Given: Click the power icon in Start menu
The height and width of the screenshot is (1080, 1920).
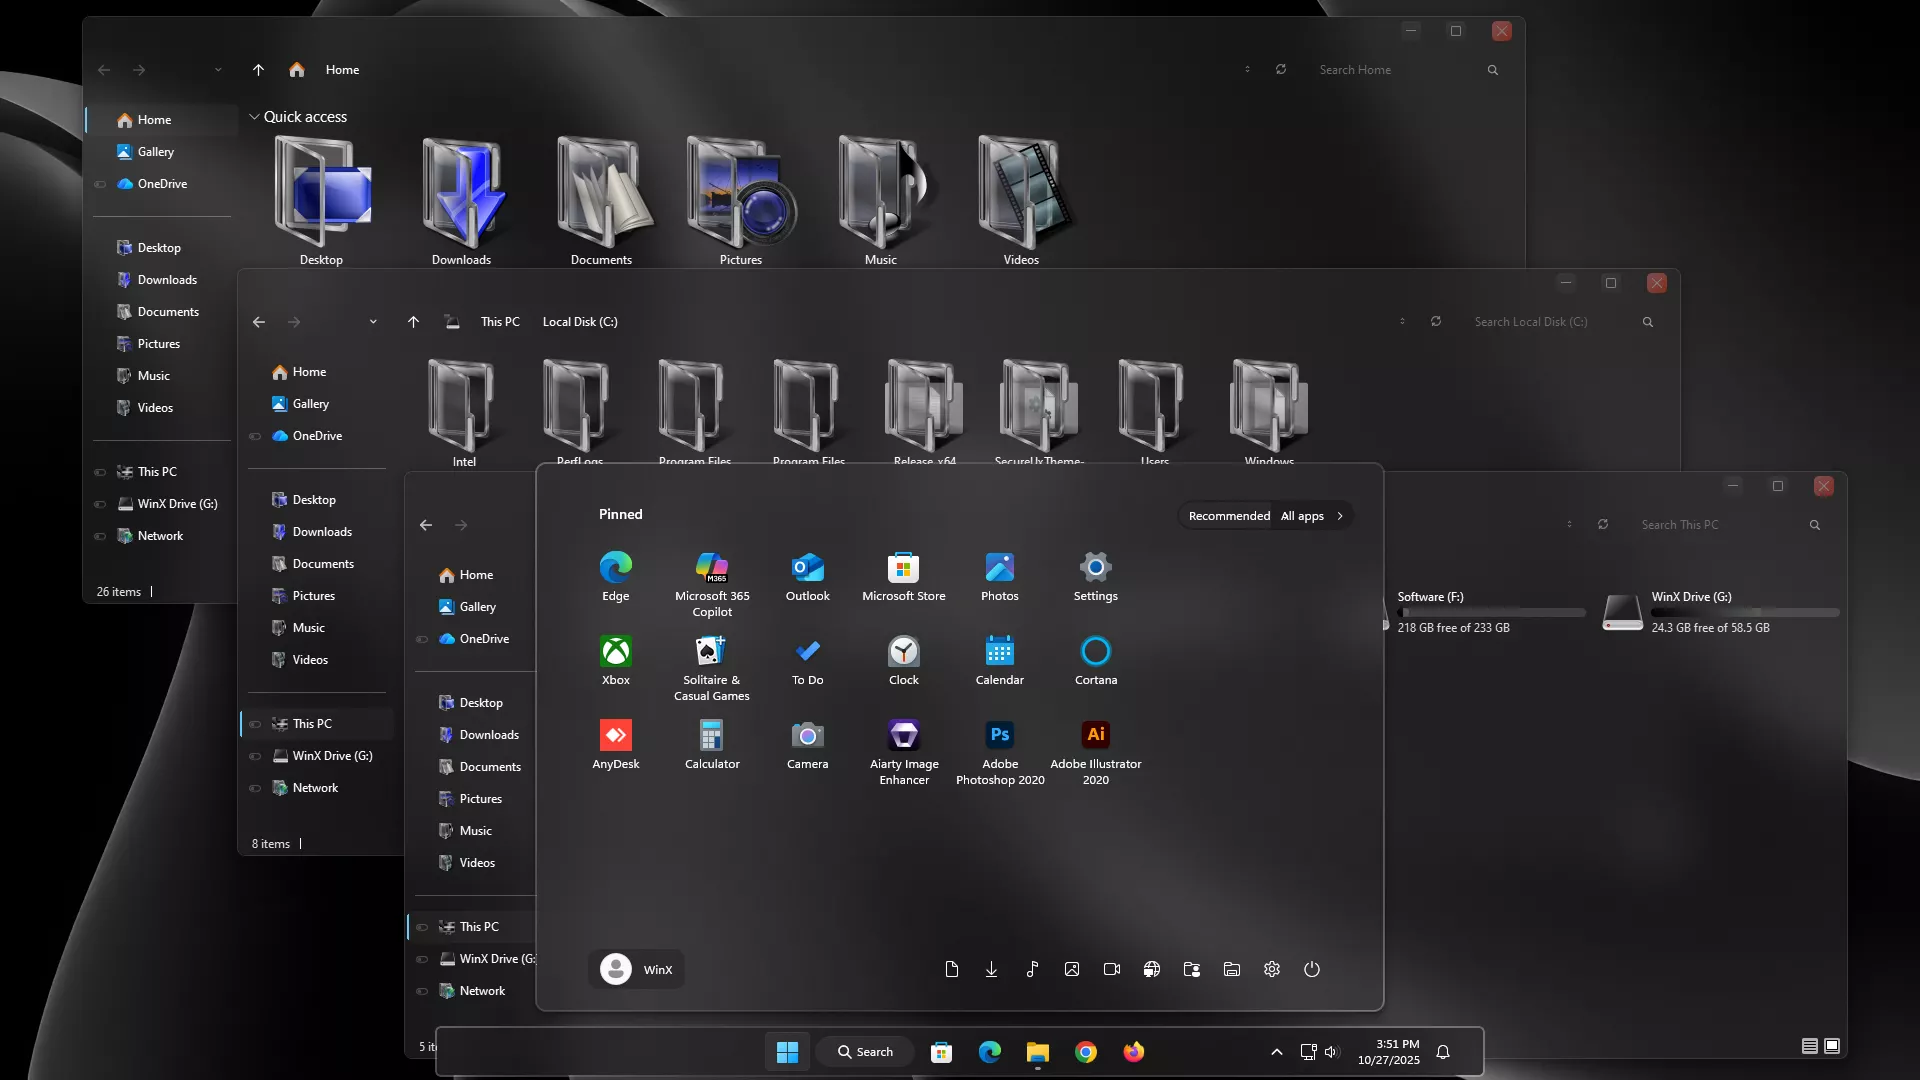Looking at the screenshot, I should pos(1312,969).
